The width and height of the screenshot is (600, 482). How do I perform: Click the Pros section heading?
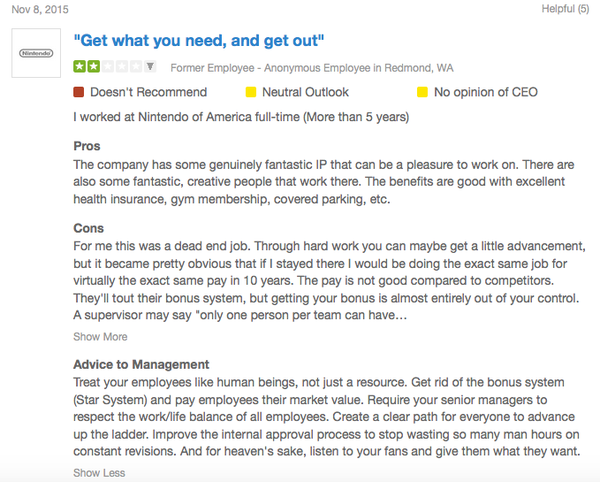87,146
